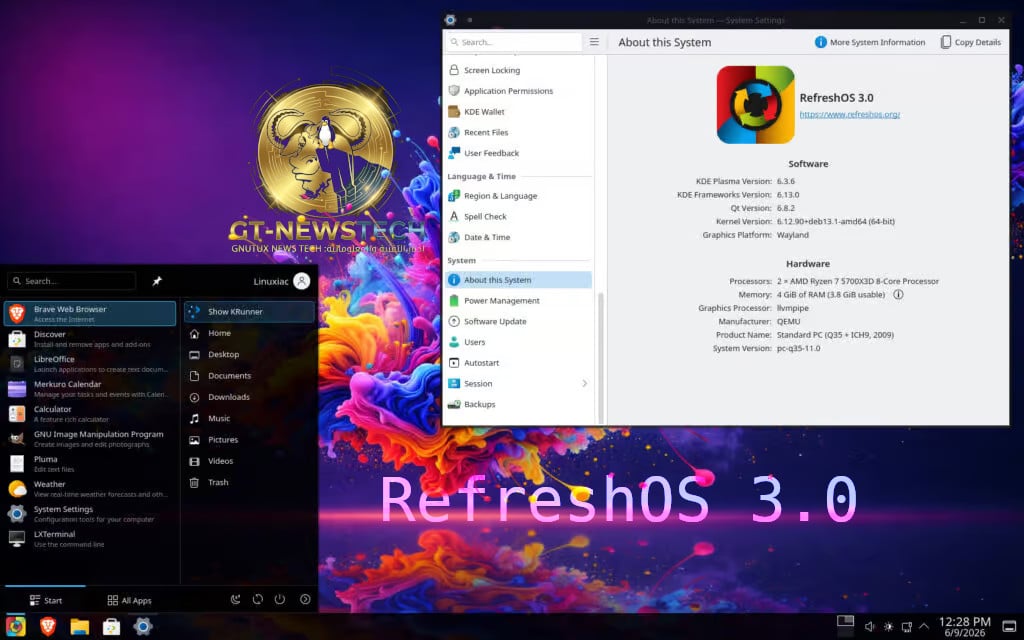This screenshot has width=1024, height=640.
Task: Switch to the Start tab
Action: click(x=46, y=600)
